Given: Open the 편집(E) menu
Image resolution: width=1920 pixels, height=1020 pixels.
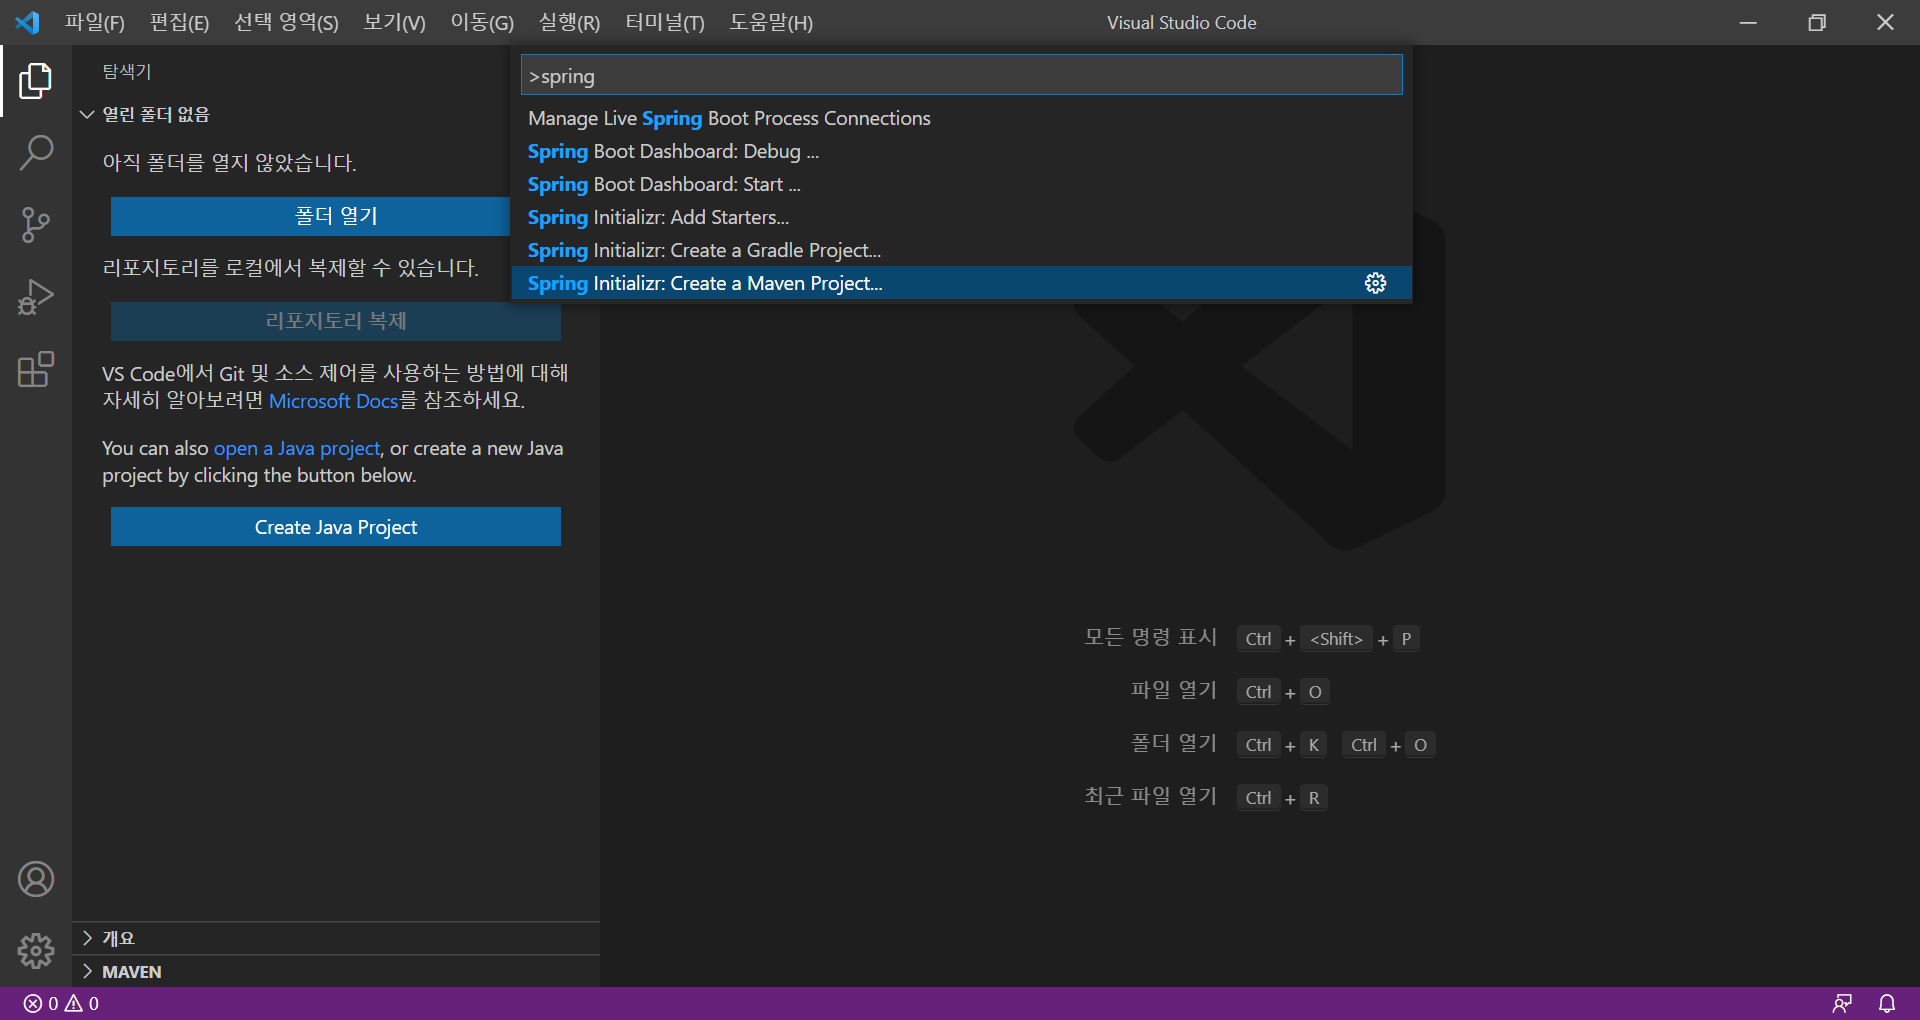Looking at the screenshot, I should [179, 22].
